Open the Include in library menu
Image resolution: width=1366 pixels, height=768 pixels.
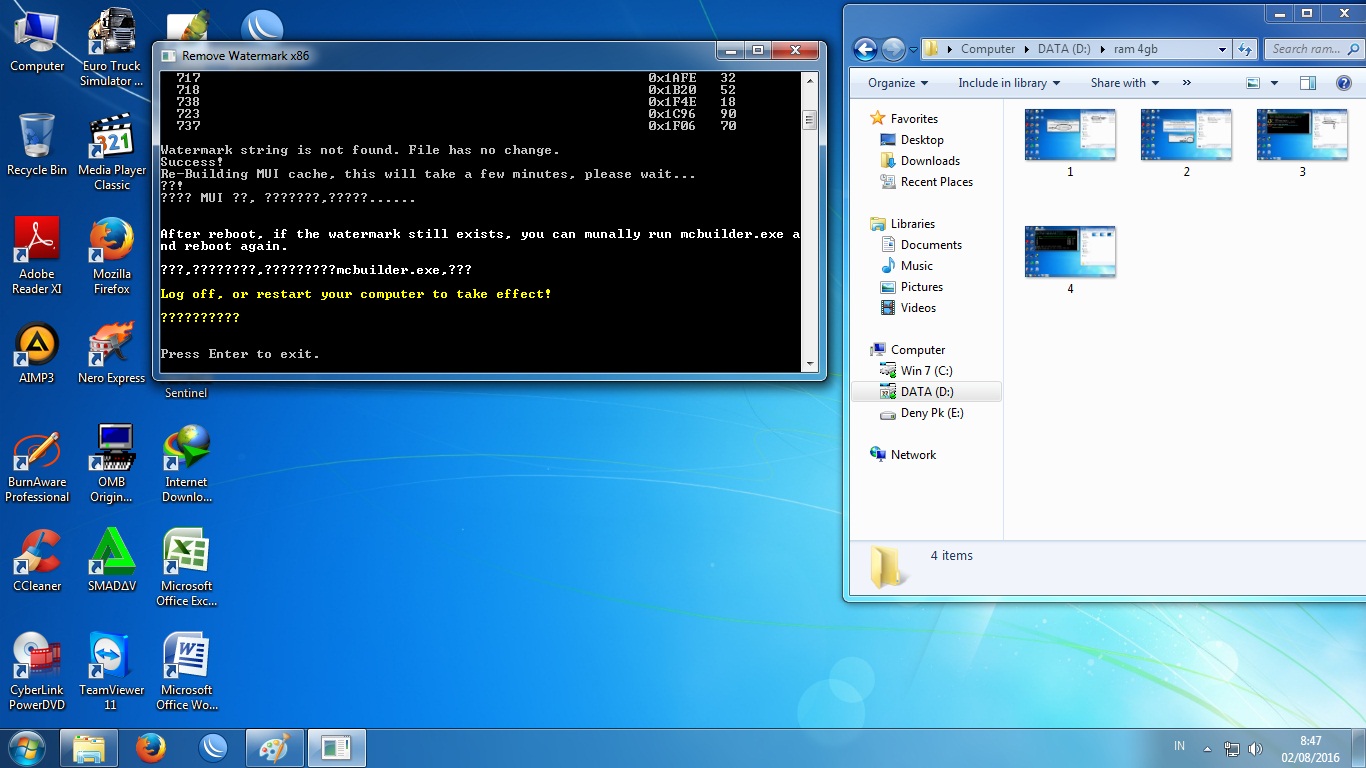point(1008,83)
